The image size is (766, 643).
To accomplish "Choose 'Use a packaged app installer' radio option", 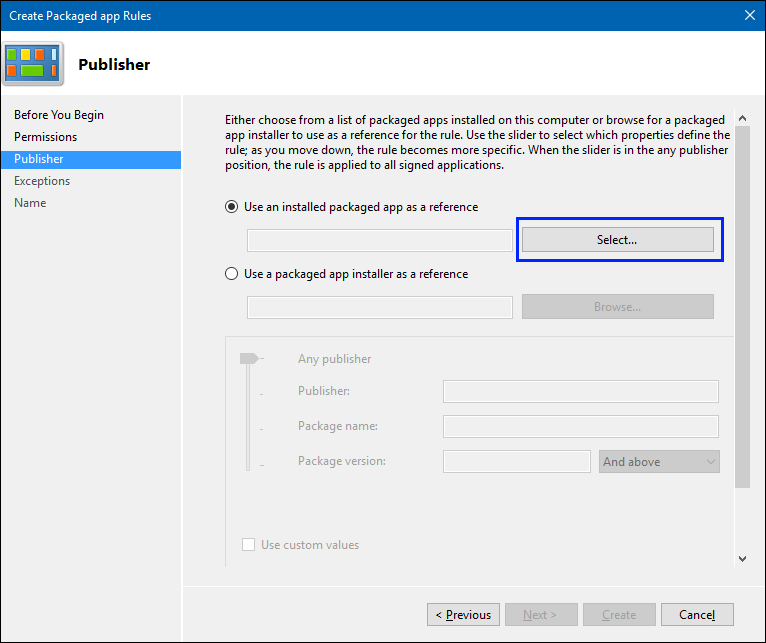I will (232, 273).
